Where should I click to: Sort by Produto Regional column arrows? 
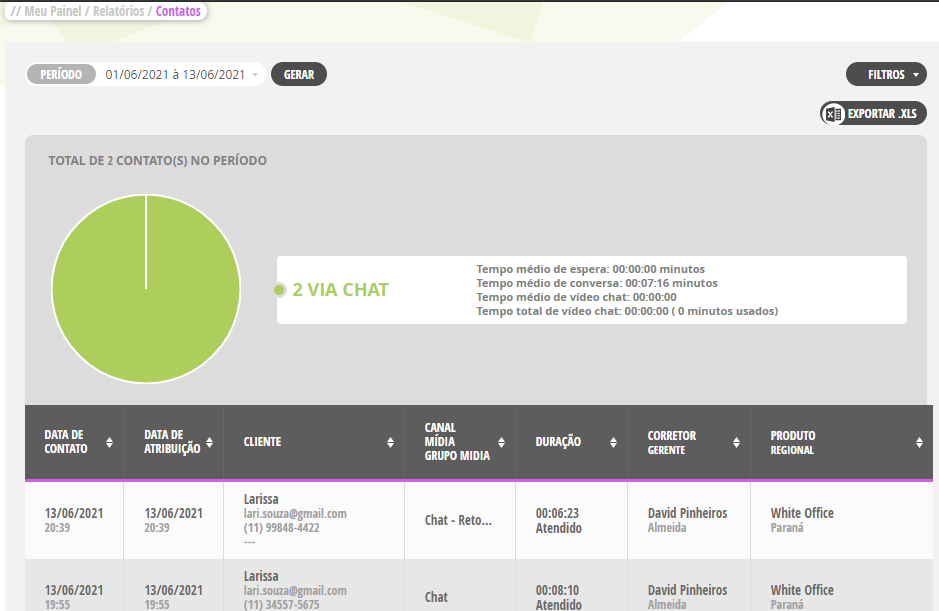tap(919, 442)
